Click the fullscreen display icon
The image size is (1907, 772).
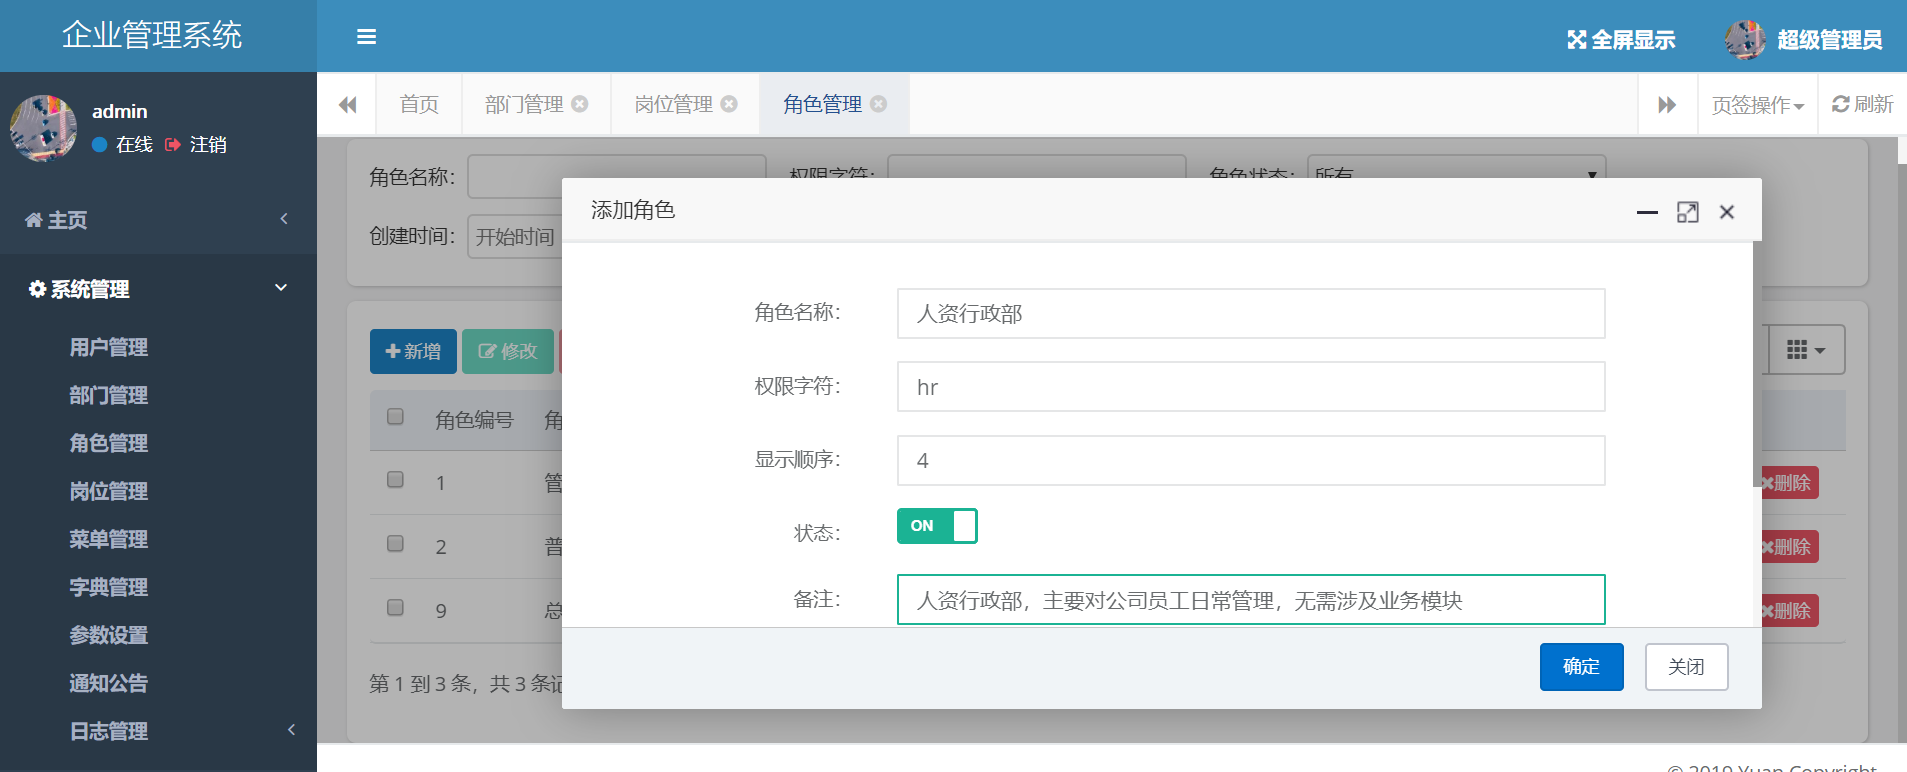(1577, 40)
